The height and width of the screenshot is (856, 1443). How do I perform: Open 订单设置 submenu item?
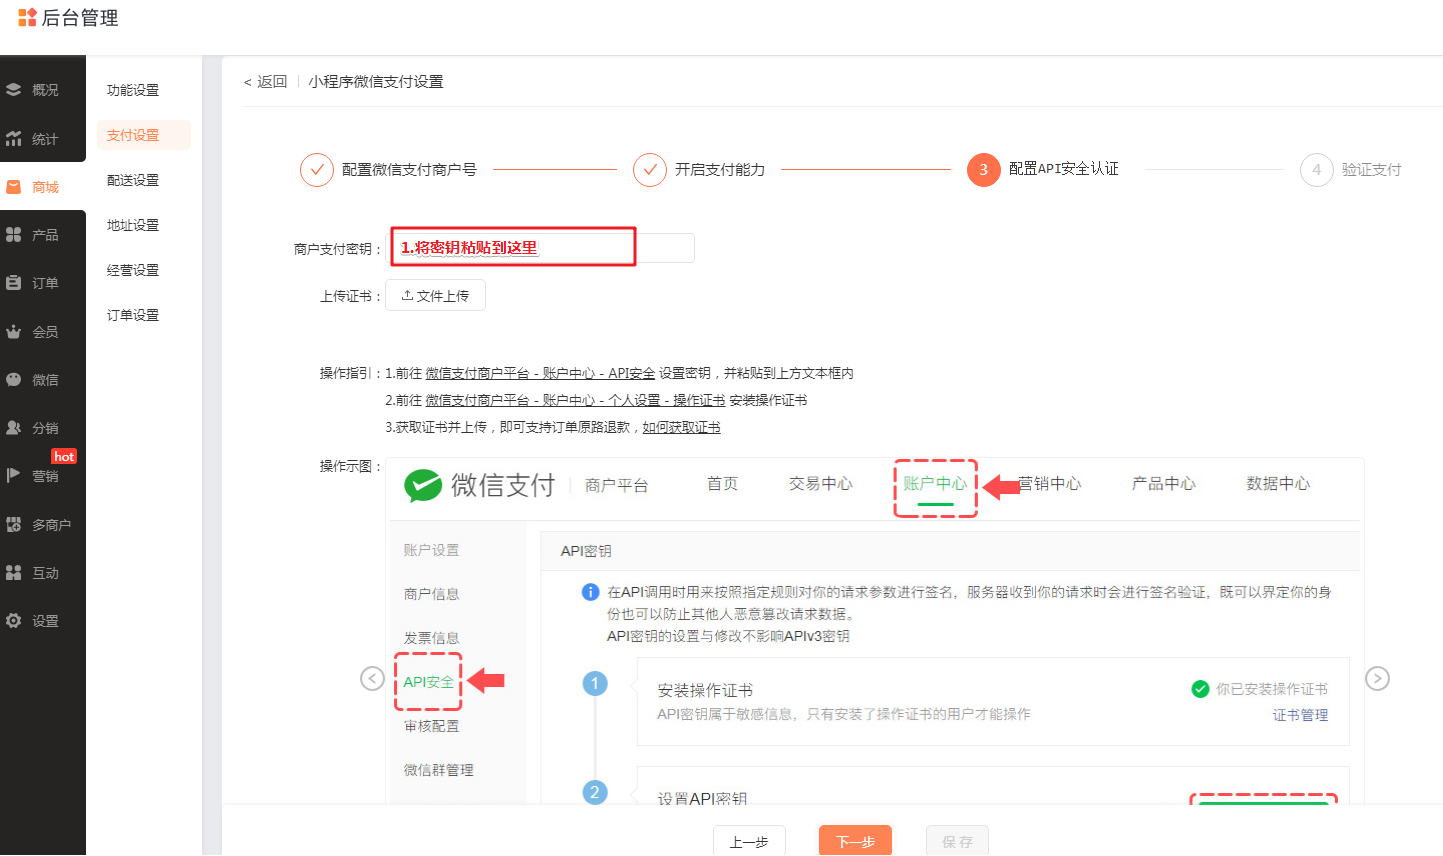(133, 315)
